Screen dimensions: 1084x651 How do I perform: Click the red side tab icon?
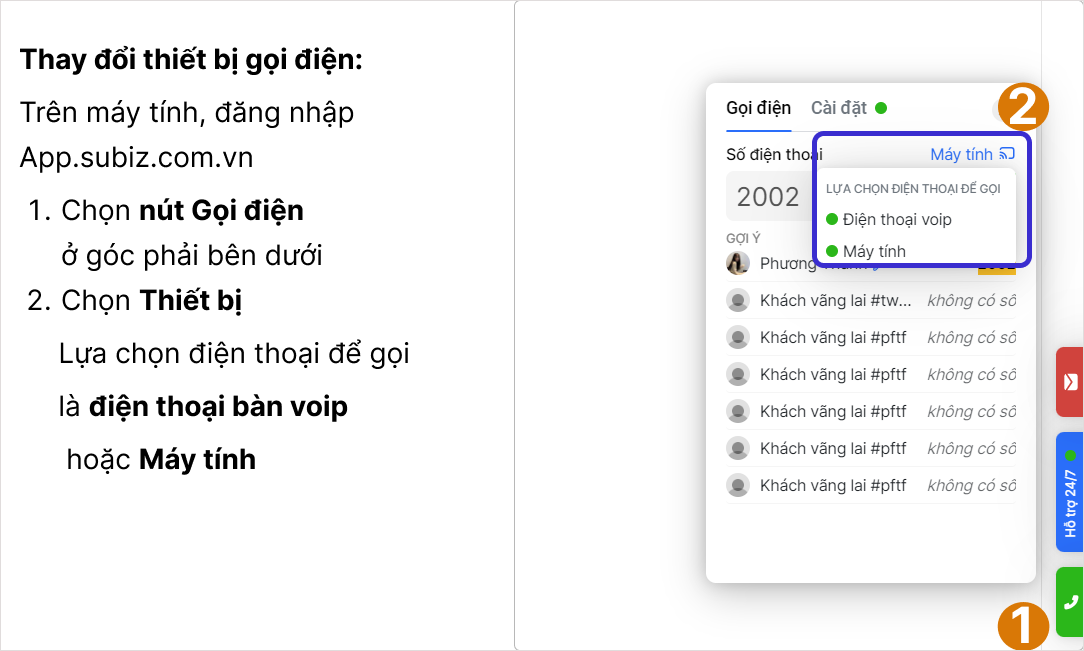coord(1070,381)
